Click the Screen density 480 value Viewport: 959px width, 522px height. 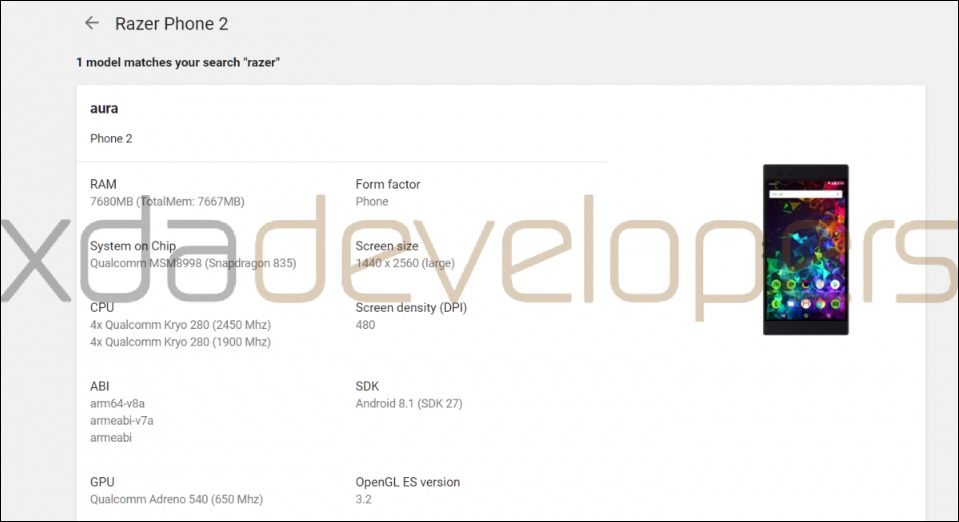[x=365, y=324]
